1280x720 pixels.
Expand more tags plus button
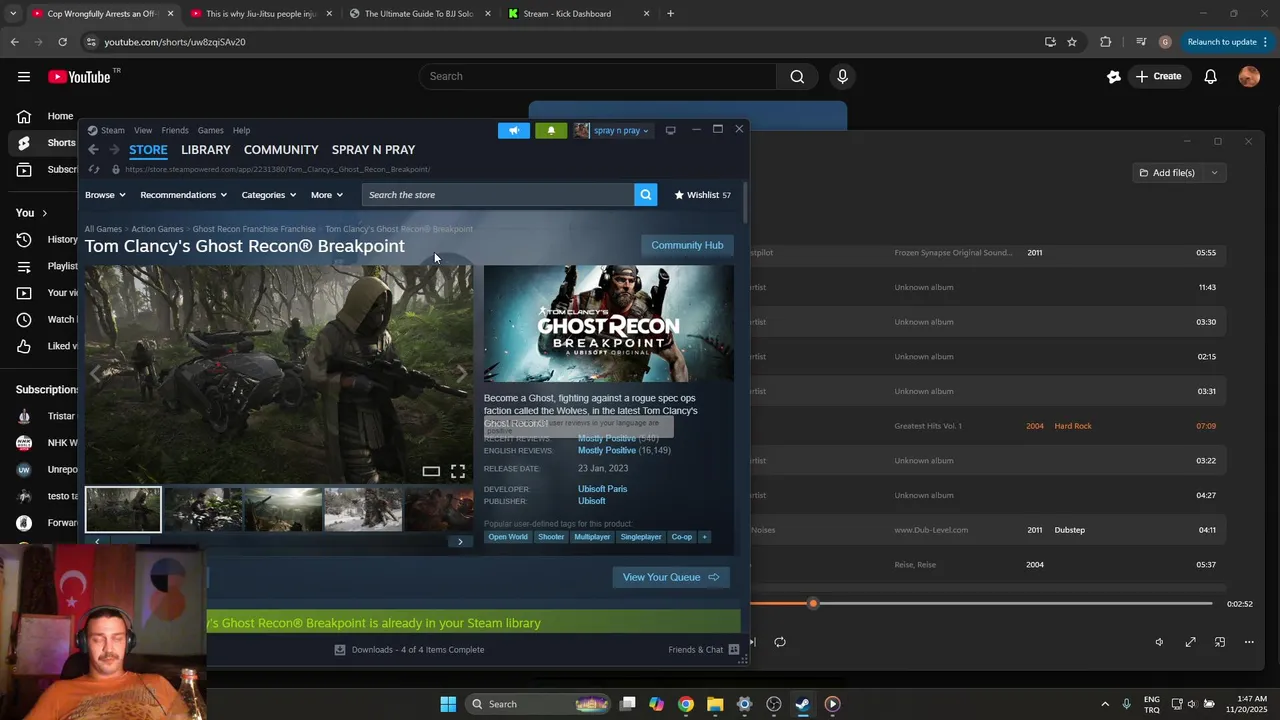[x=704, y=537]
